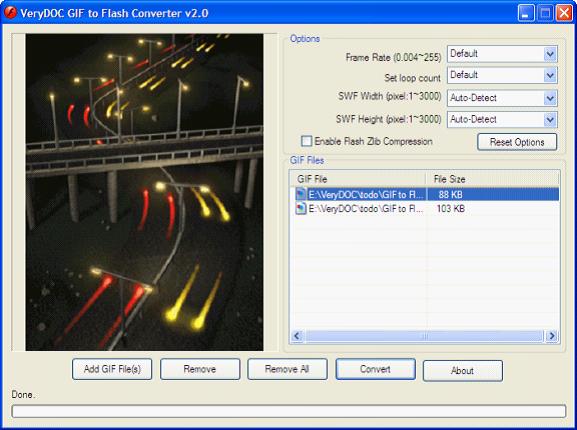Screen dimensions: 577x430
Task: Click the SWF Height Auto-Detect field
Action: click(x=496, y=120)
